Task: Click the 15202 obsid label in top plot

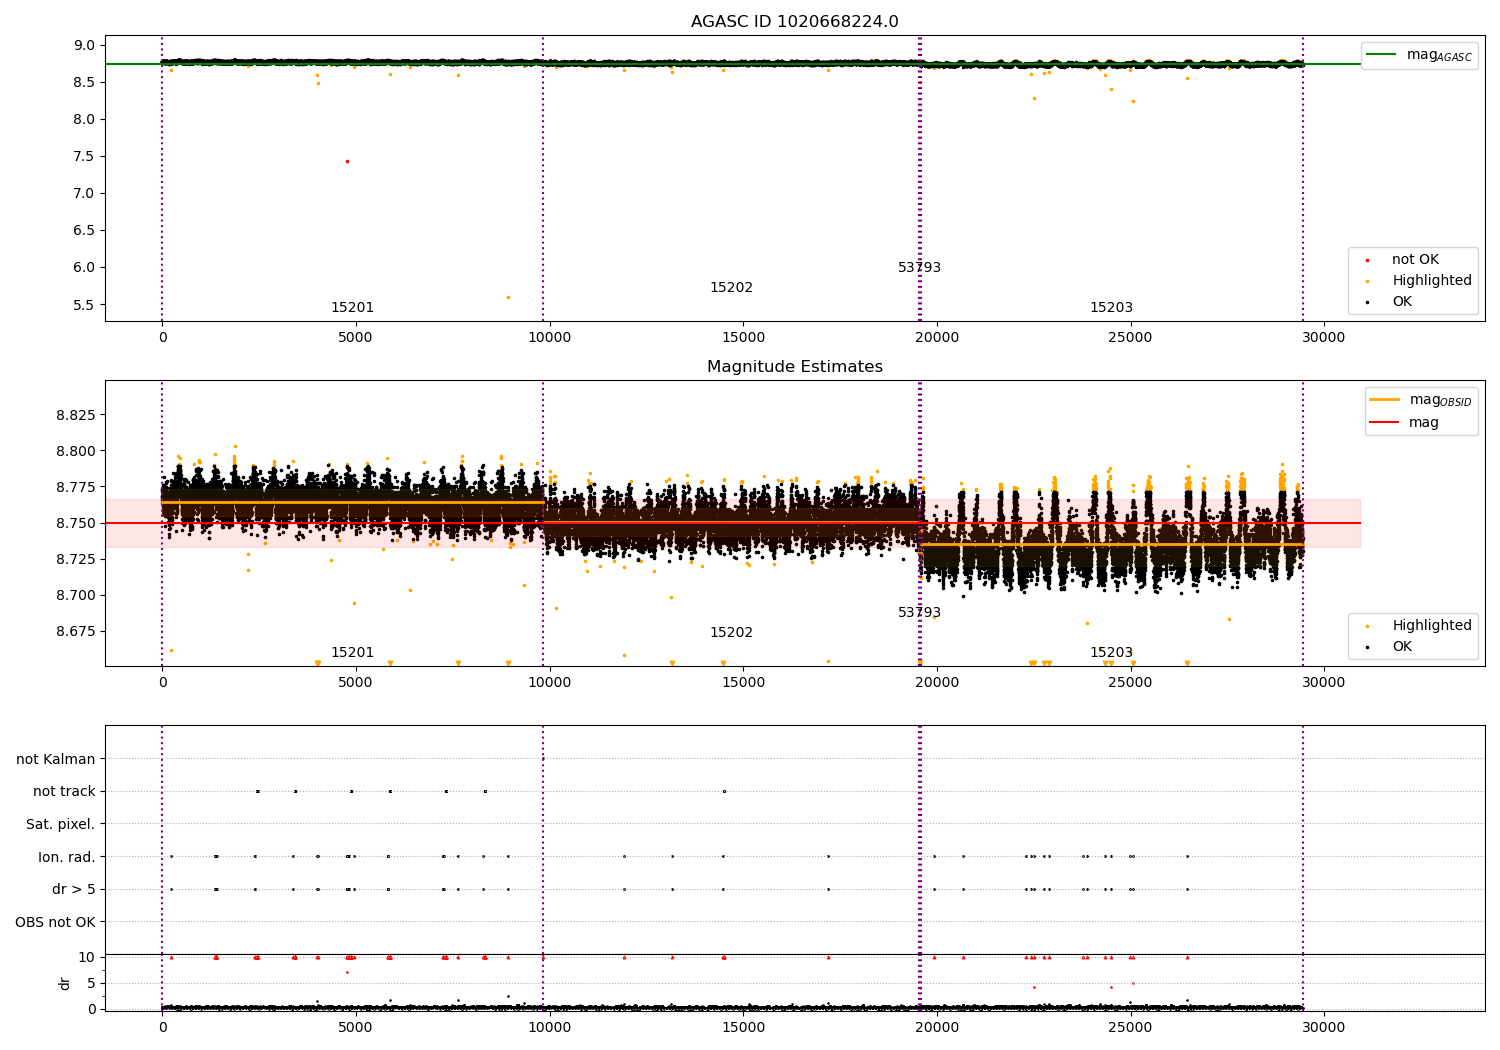Action: (x=731, y=288)
